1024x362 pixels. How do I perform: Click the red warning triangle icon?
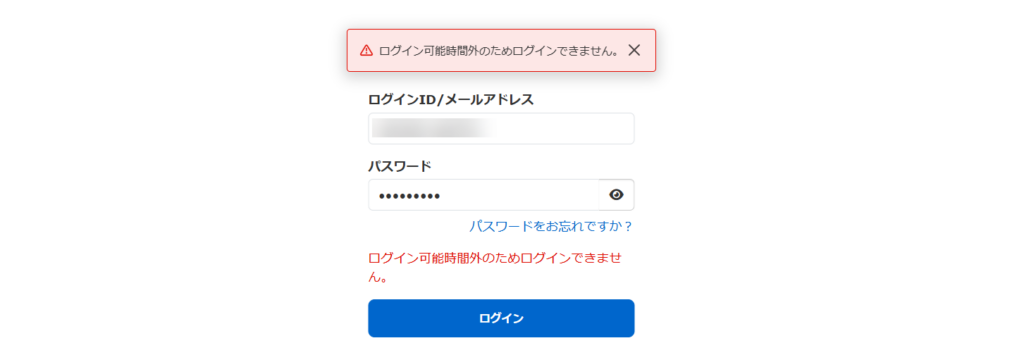(366, 50)
